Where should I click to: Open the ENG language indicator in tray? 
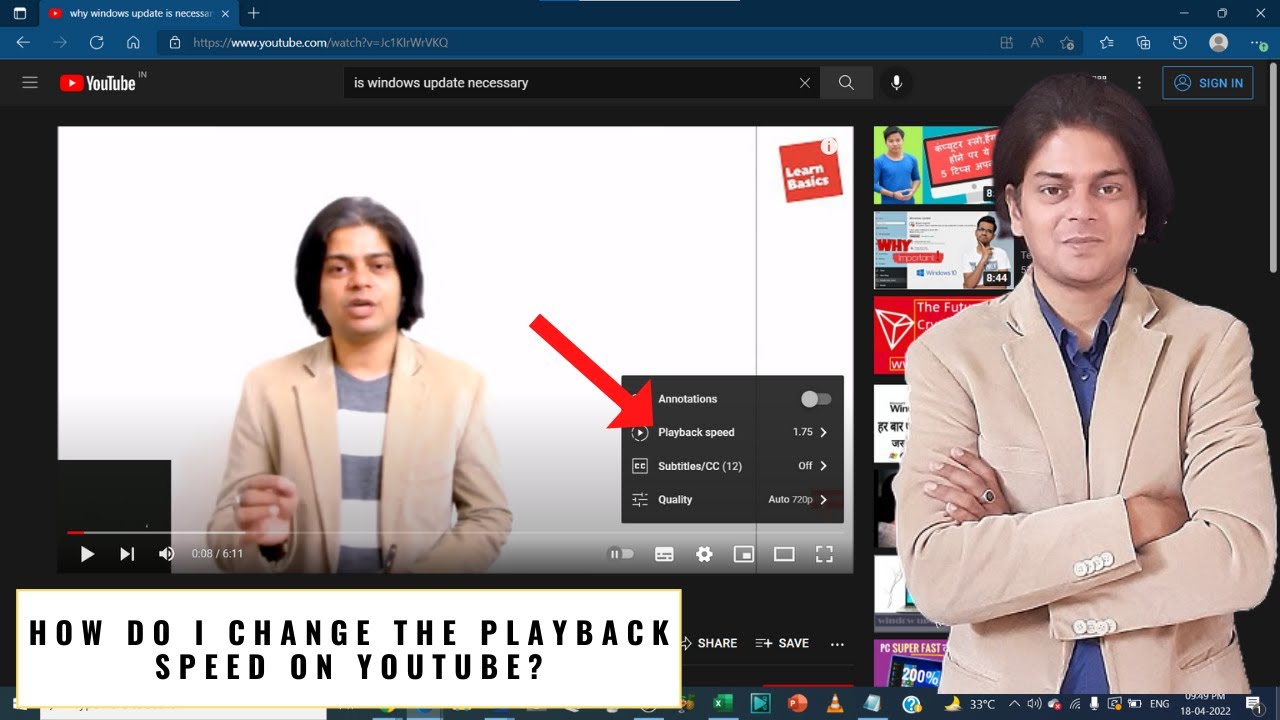(1159, 704)
